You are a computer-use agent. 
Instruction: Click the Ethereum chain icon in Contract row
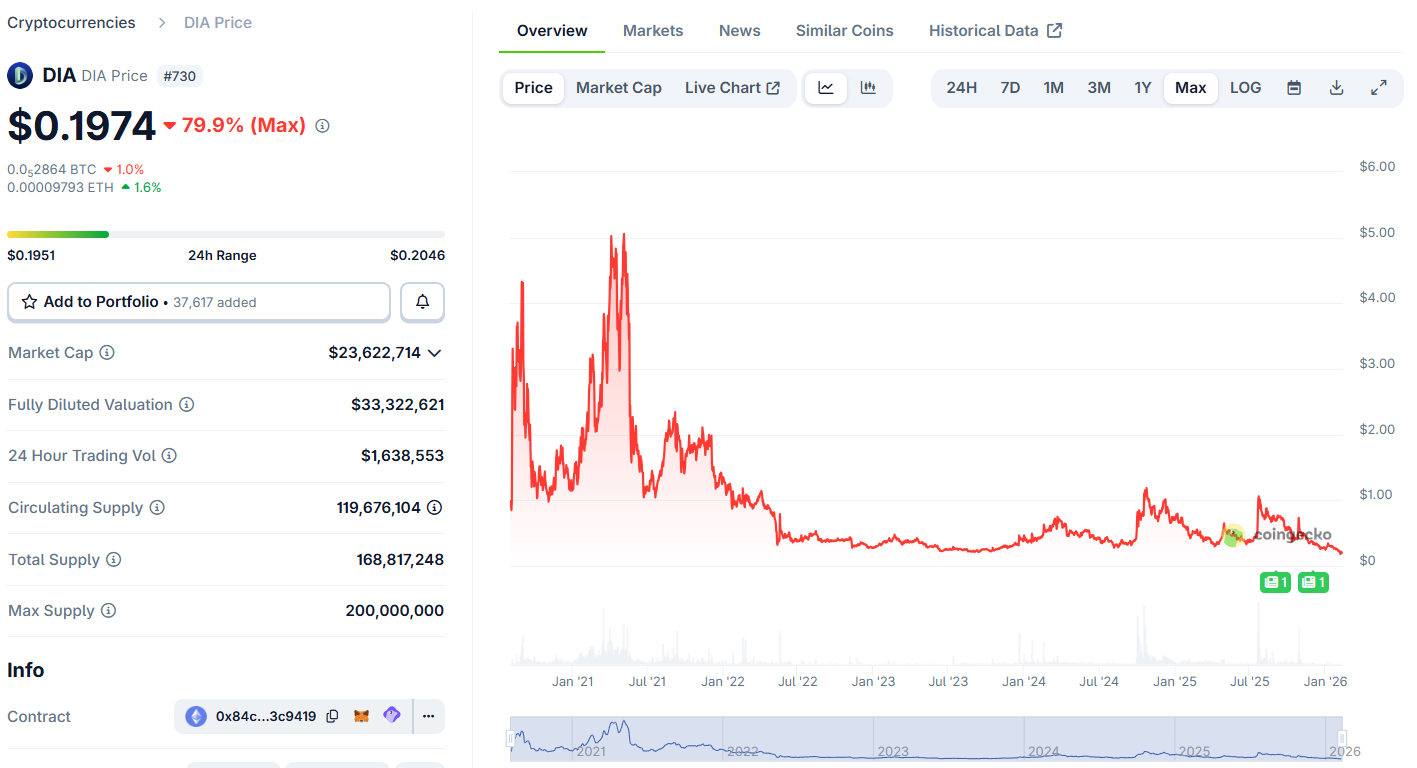tap(196, 716)
